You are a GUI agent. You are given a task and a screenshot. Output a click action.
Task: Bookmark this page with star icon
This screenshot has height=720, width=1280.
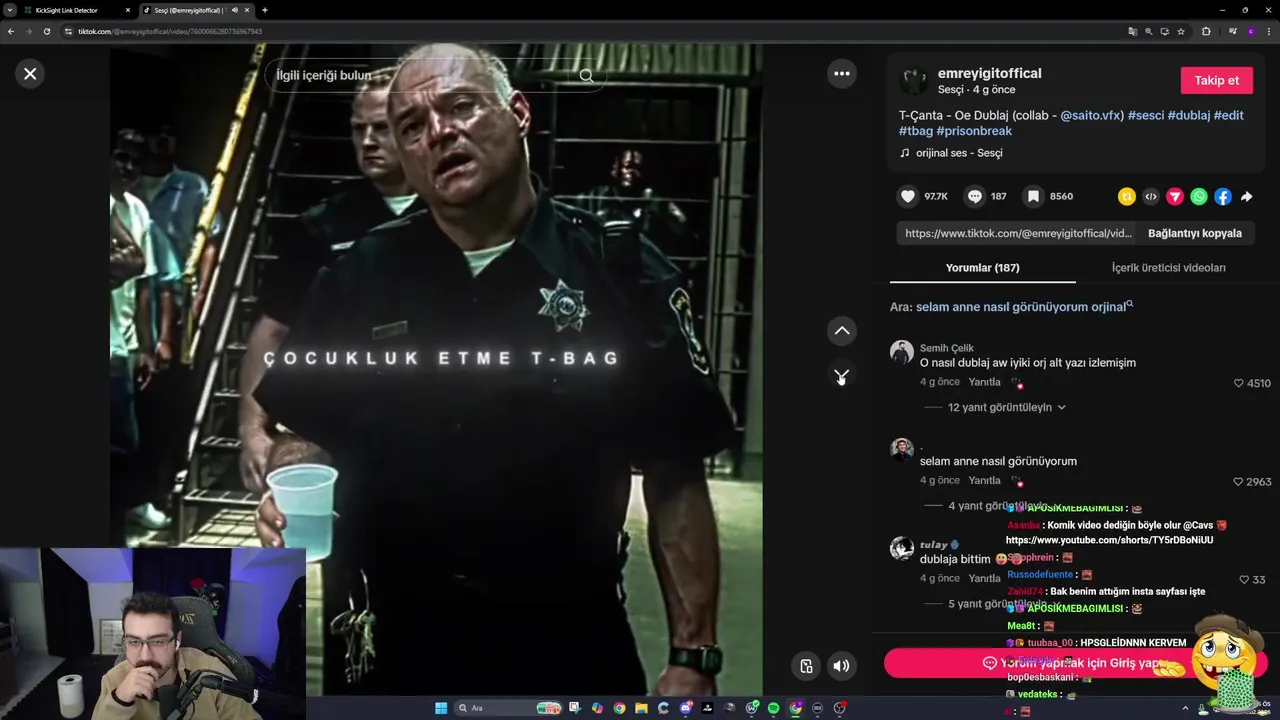pyautogui.click(x=1181, y=31)
